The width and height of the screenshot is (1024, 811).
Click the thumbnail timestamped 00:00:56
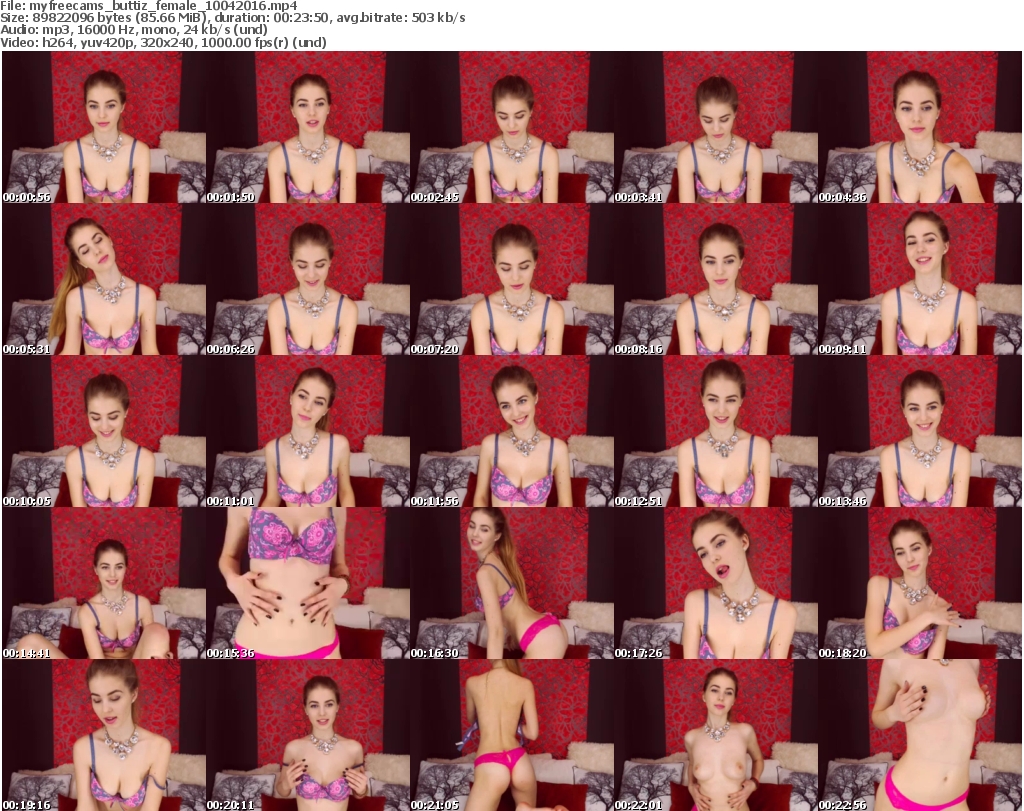104,127
